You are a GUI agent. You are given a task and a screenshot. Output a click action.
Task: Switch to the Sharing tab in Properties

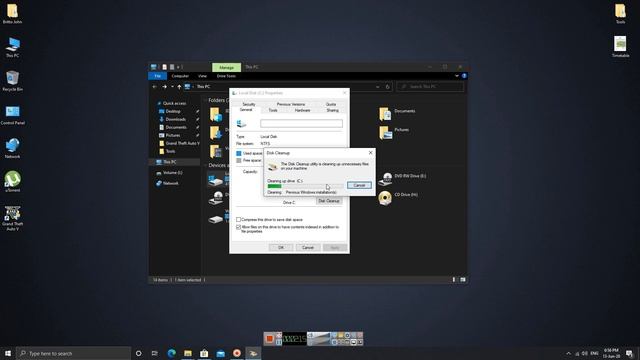click(332, 110)
